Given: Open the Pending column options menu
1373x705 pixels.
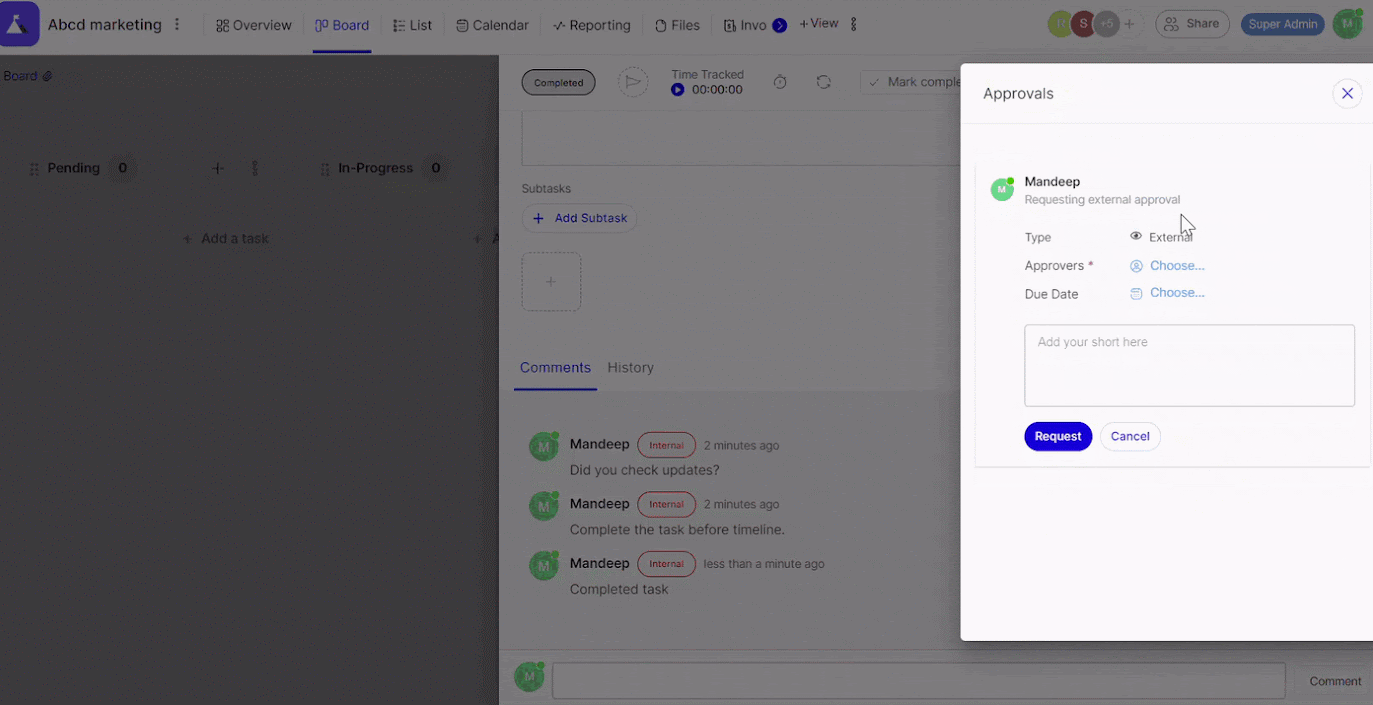Looking at the screenshot, I should pos(255,168).
